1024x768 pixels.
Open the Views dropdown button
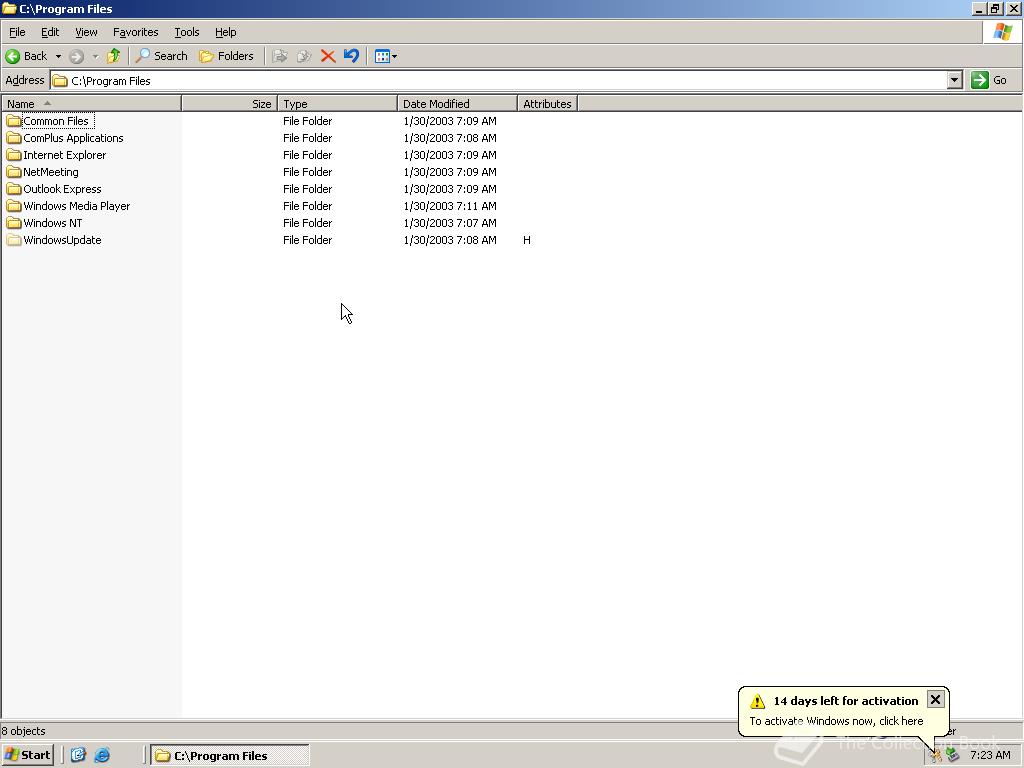[385, 56]
